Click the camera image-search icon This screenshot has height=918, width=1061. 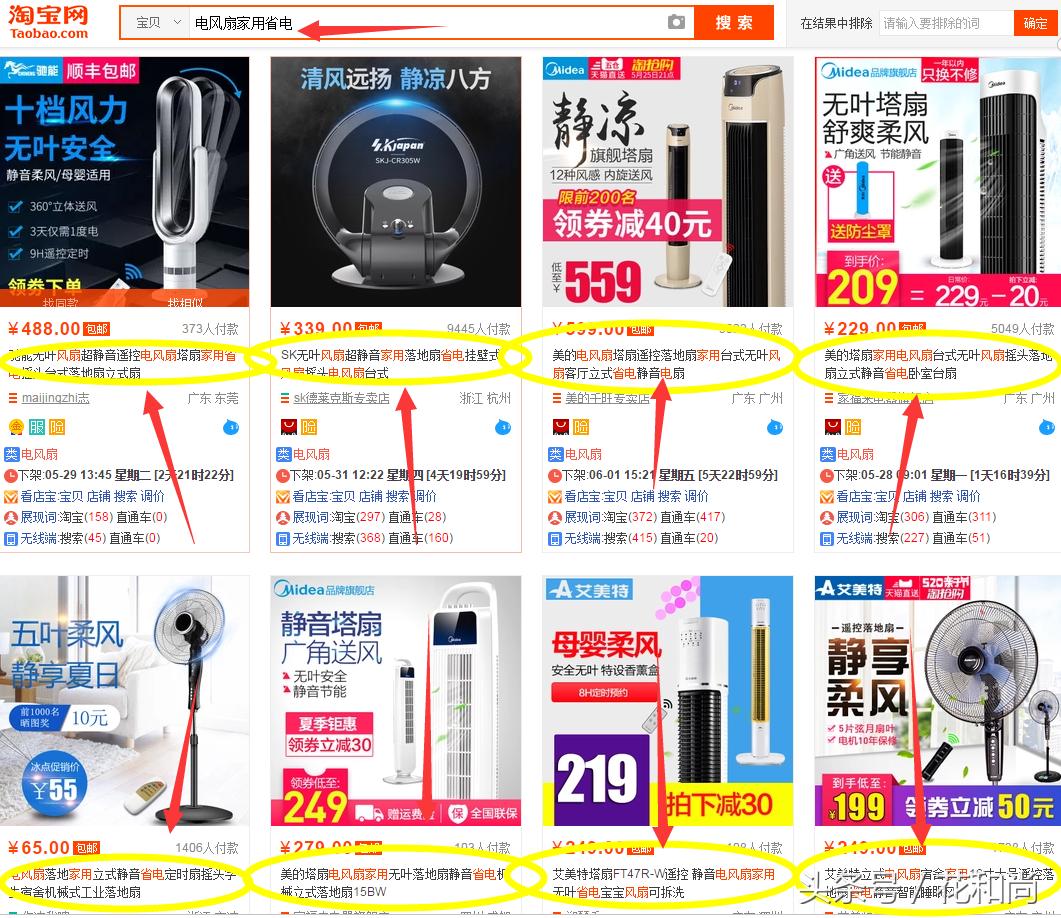tap(676, 22)
